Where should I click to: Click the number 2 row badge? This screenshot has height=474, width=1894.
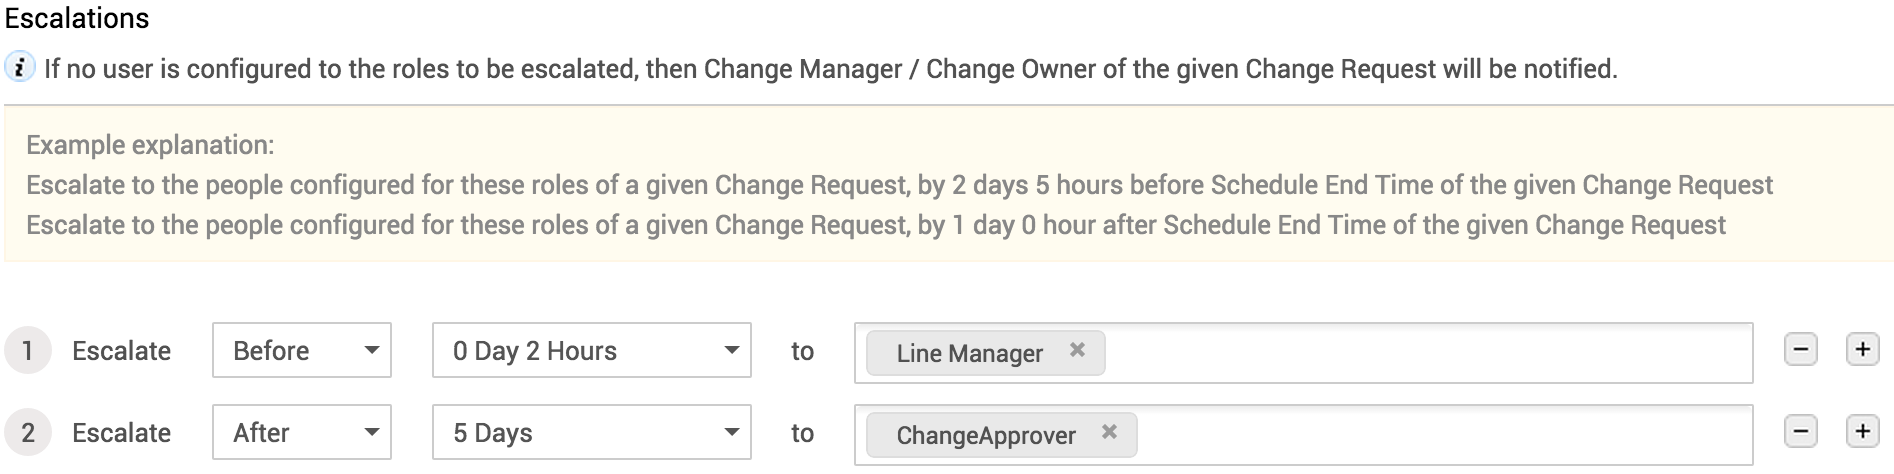[27, 433]
